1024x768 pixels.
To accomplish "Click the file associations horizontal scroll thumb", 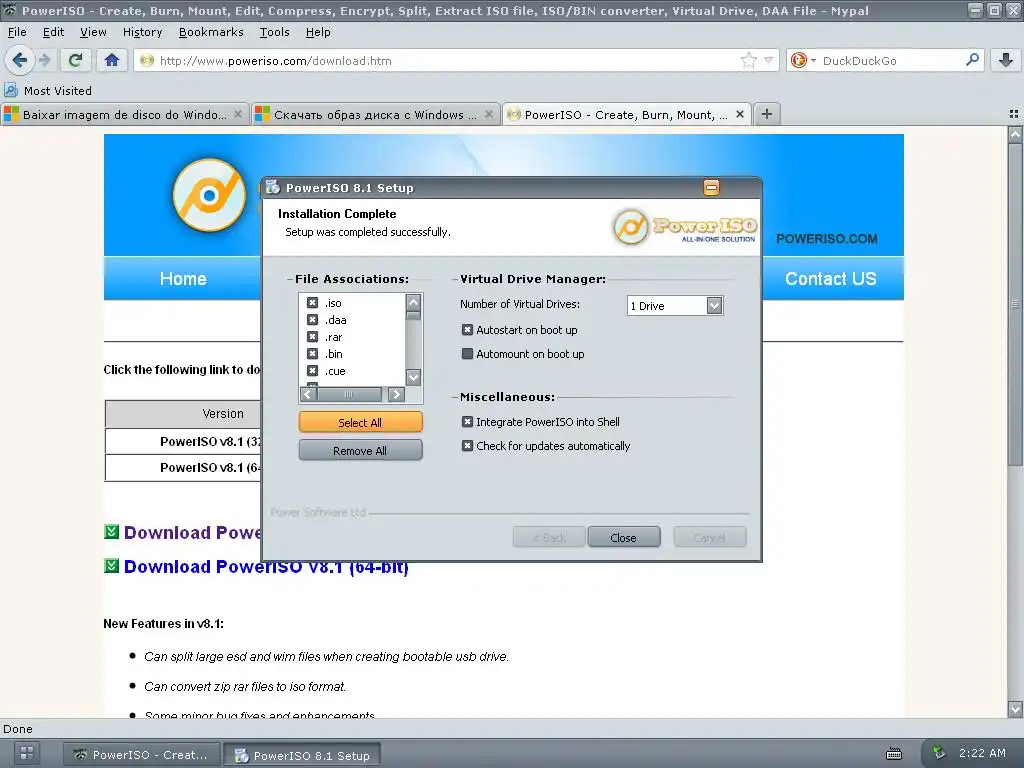I will pyautogui.click(x=349, y=394).
